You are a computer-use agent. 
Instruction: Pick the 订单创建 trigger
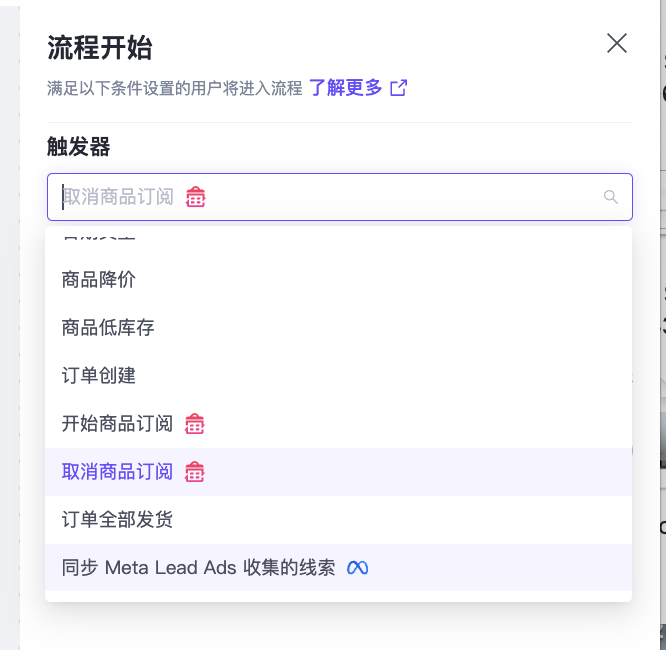(99, 376)
